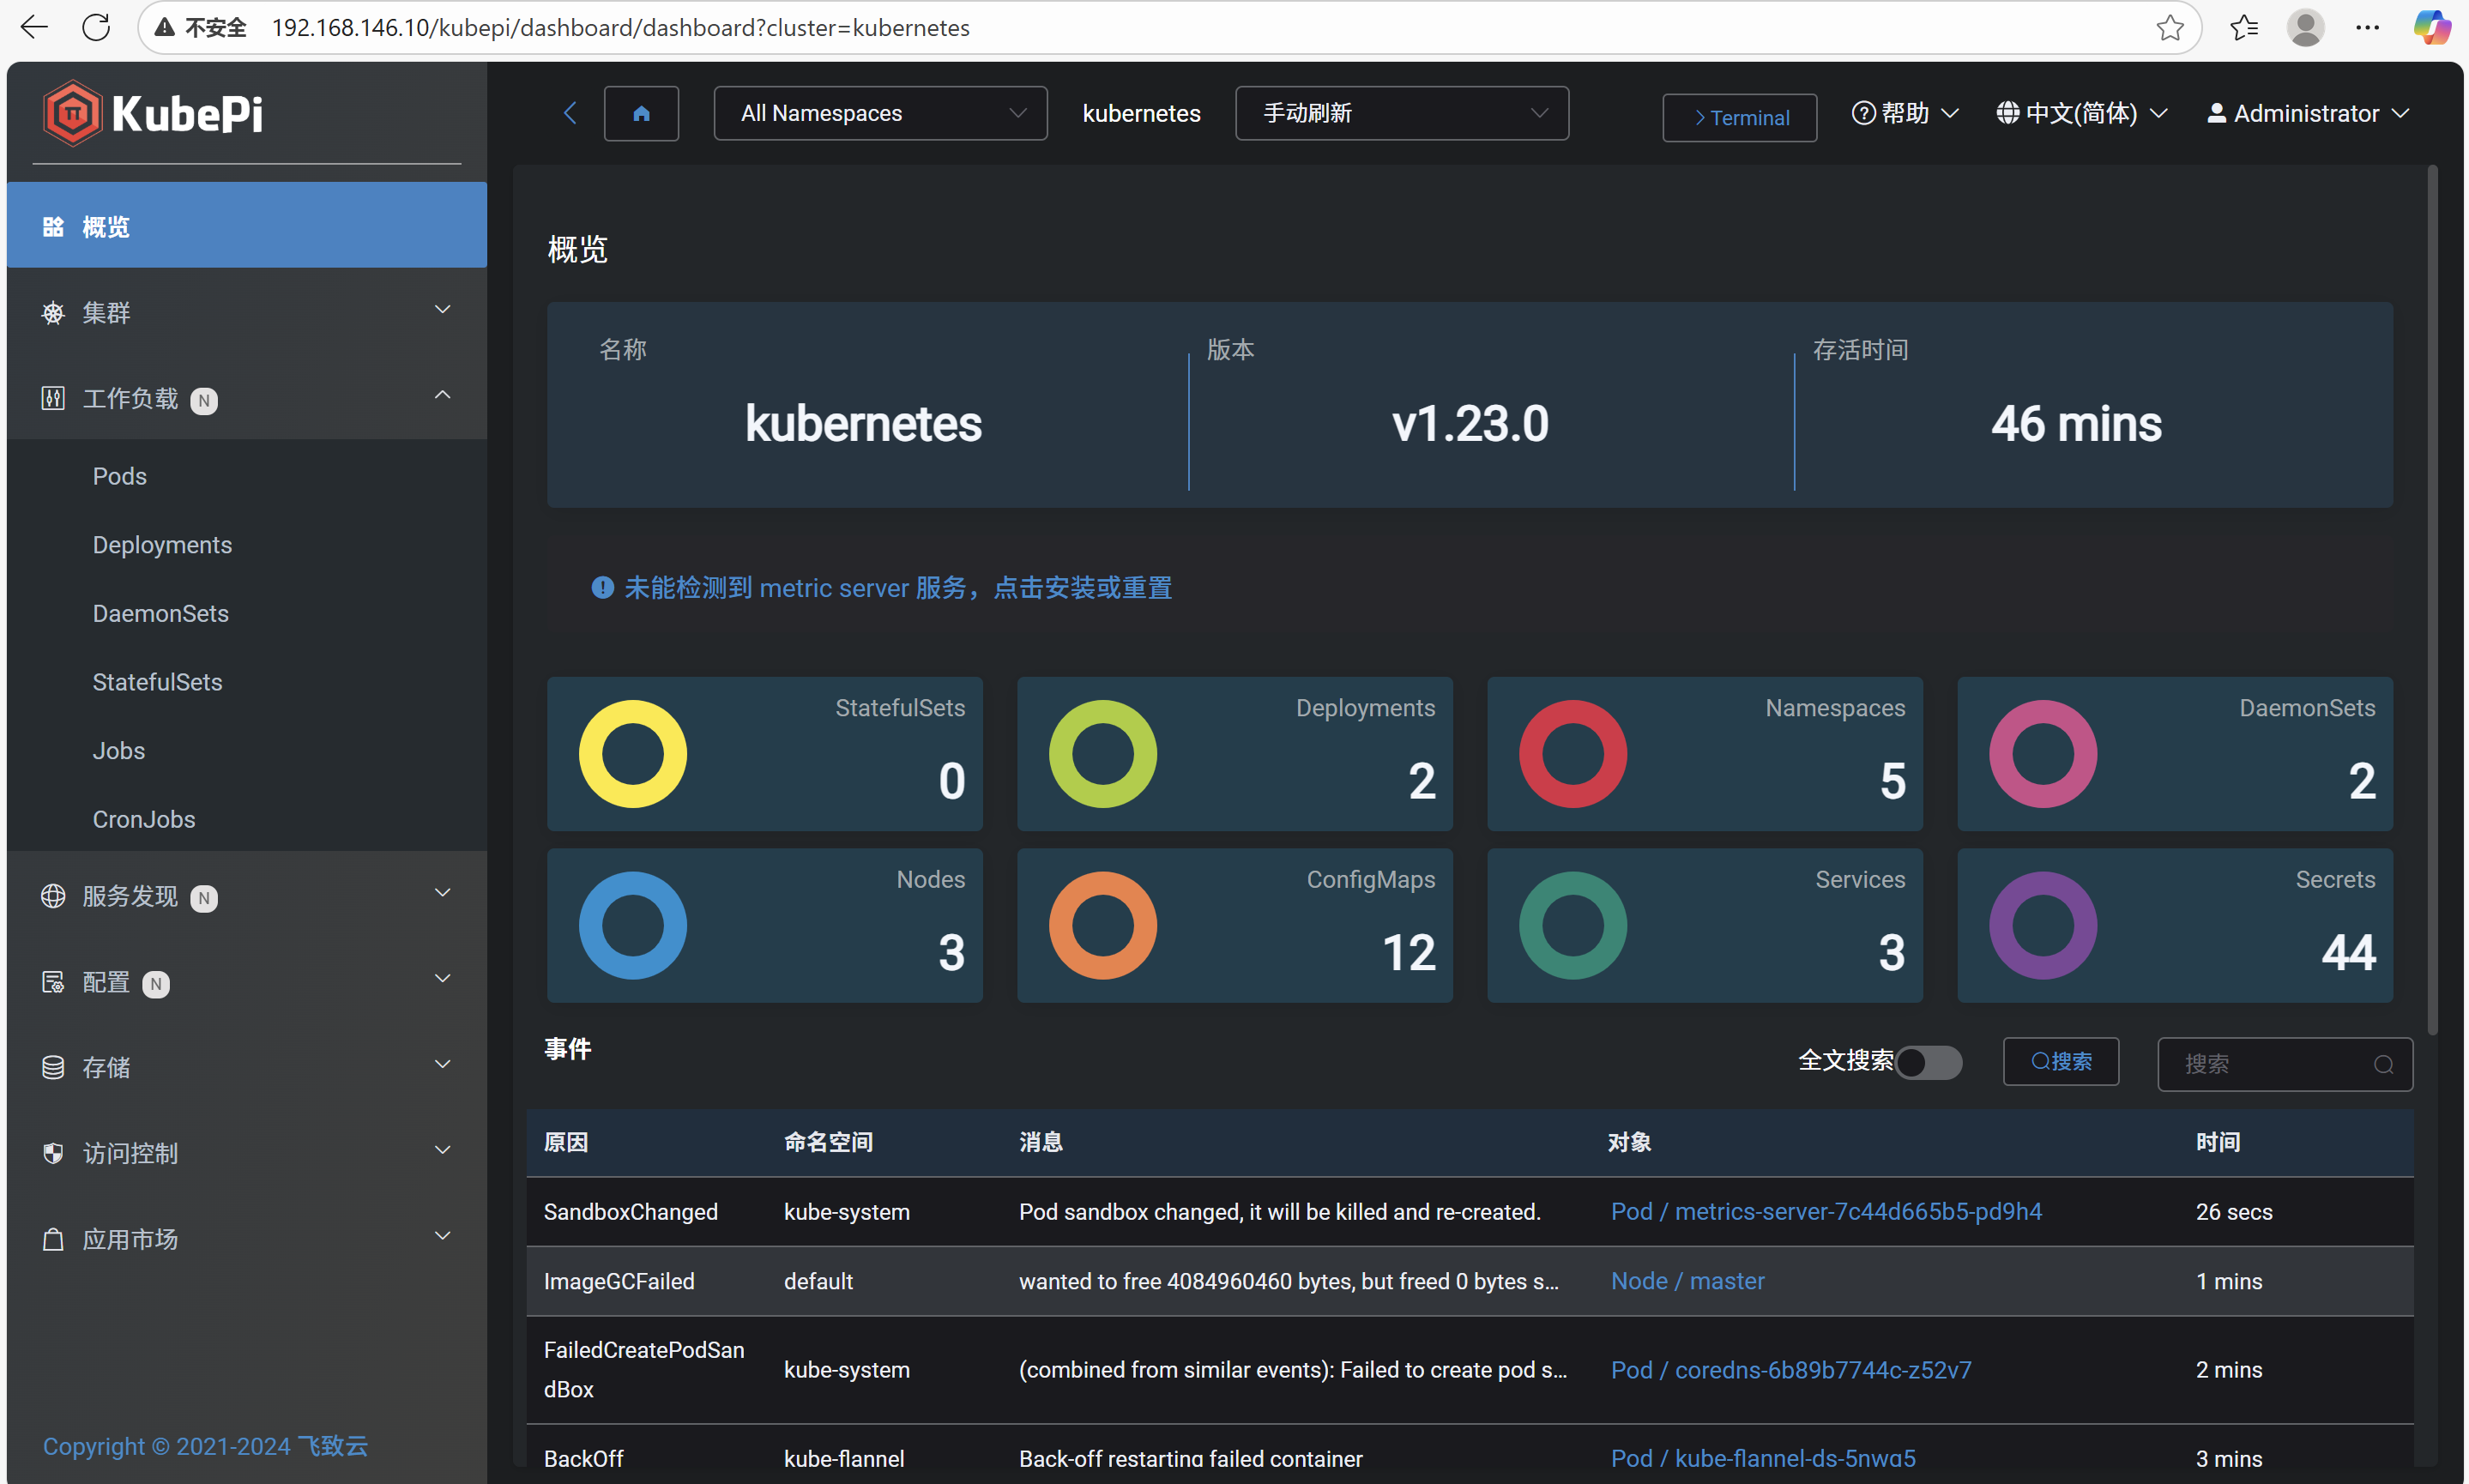Click the KubePi logo icon
This screenshot has width=2469, height=1484.
pos(72,113)
